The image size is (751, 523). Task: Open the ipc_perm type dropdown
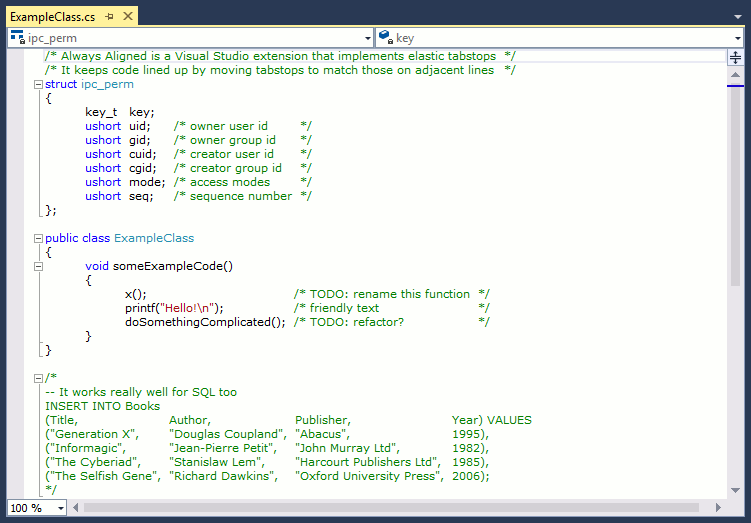coord(368,38)
